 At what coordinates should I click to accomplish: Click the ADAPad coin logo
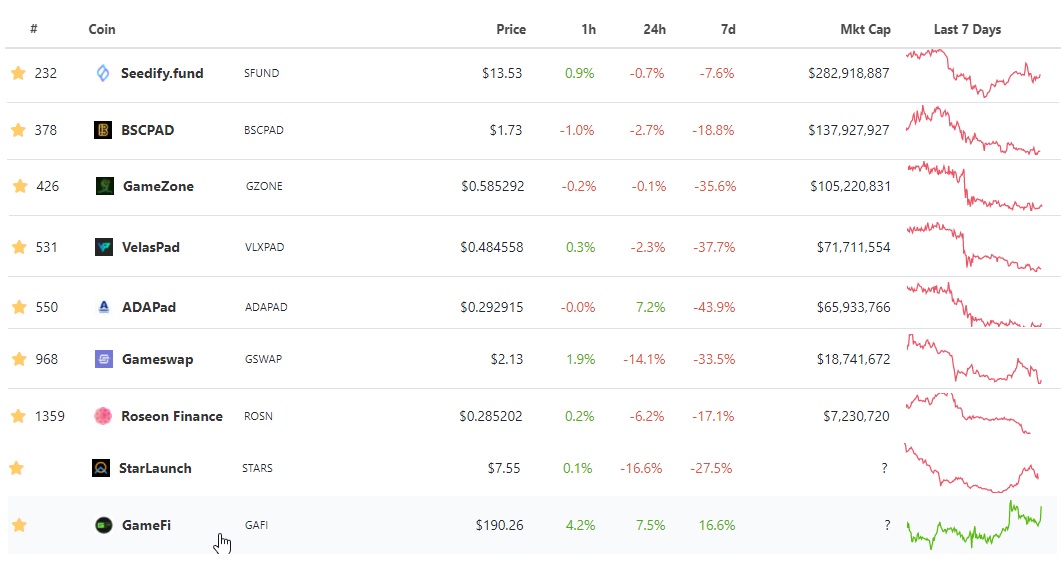point(104,307)
